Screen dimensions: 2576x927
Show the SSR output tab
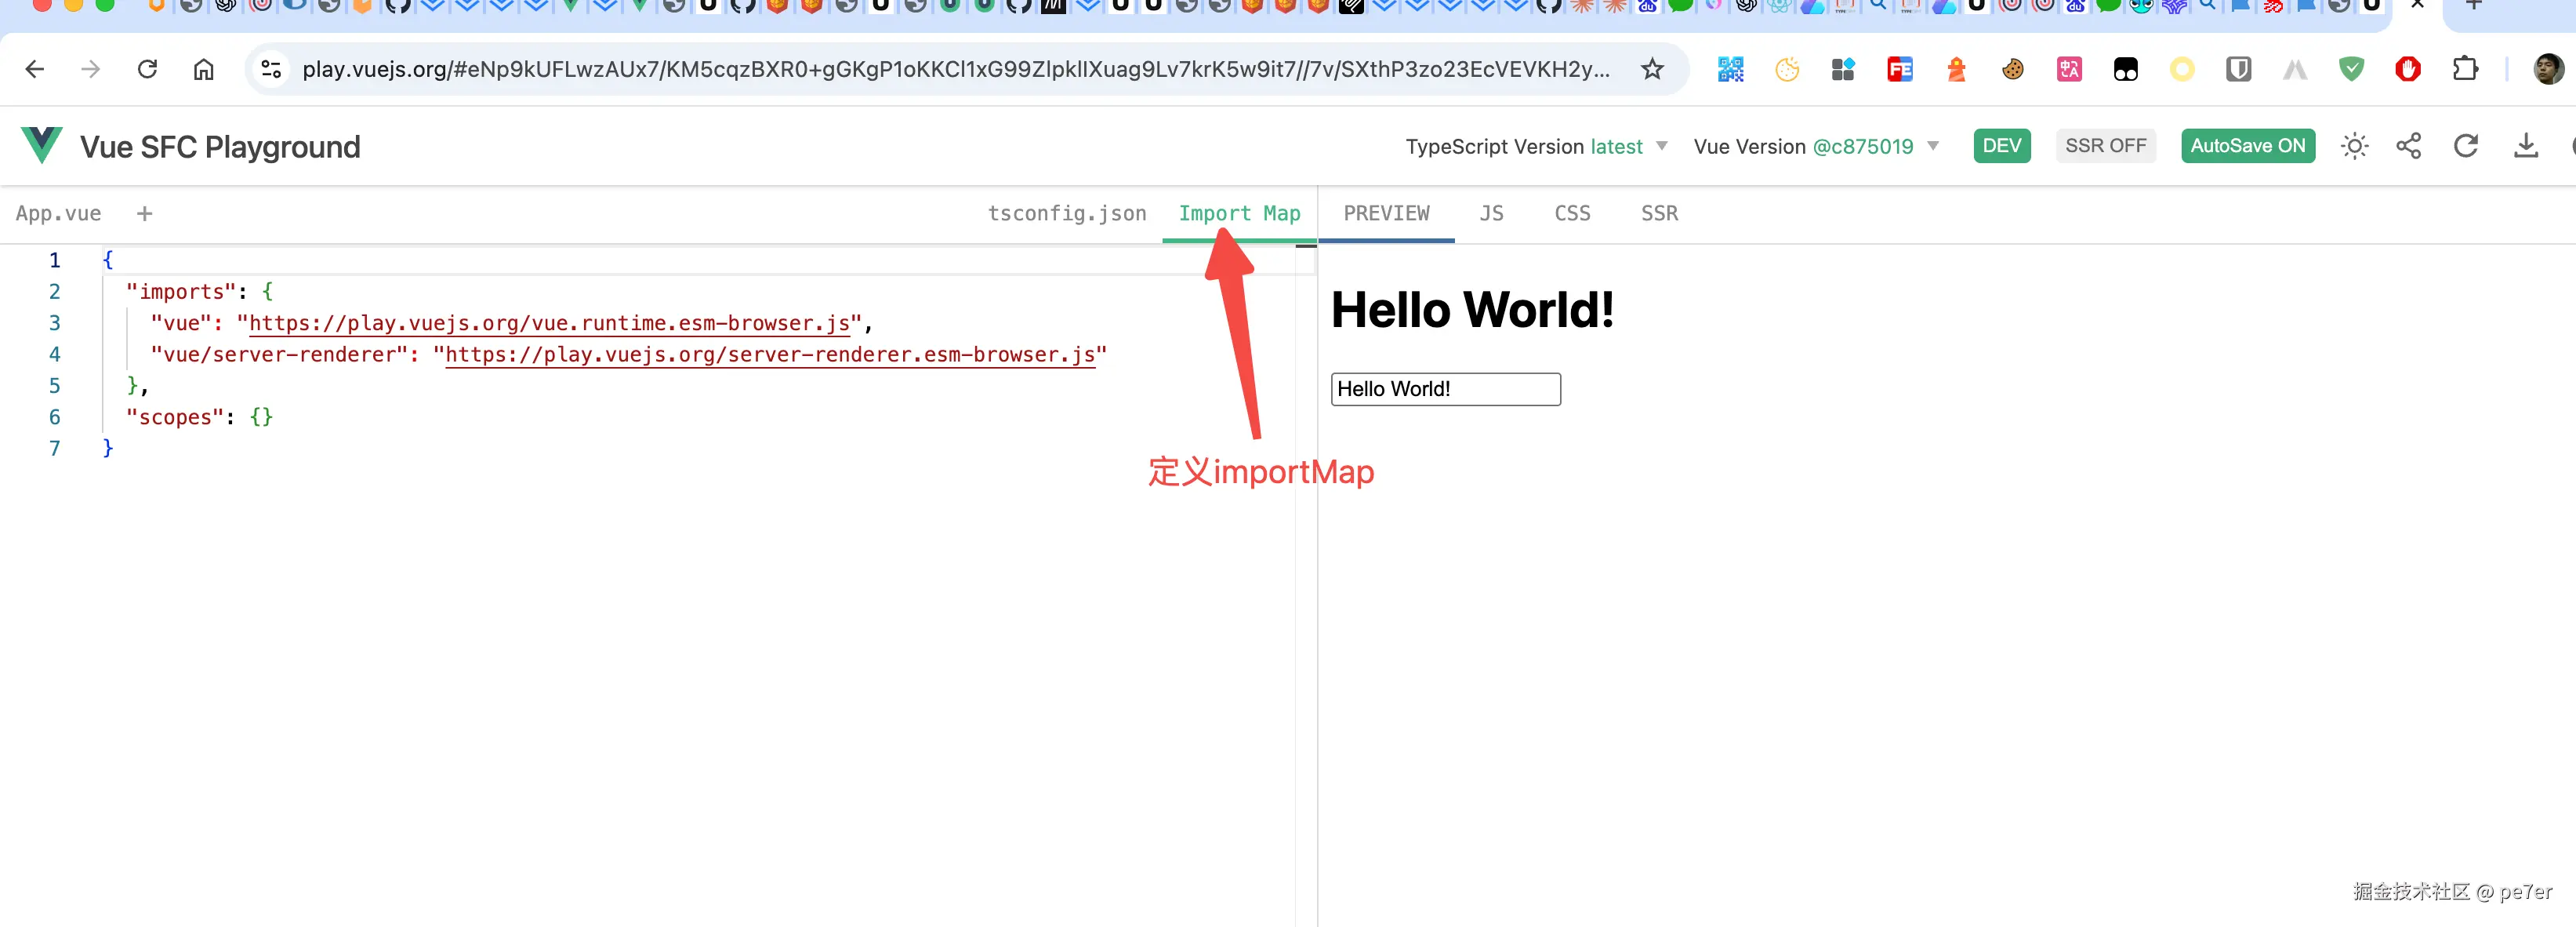click(x=1659, y=213)
